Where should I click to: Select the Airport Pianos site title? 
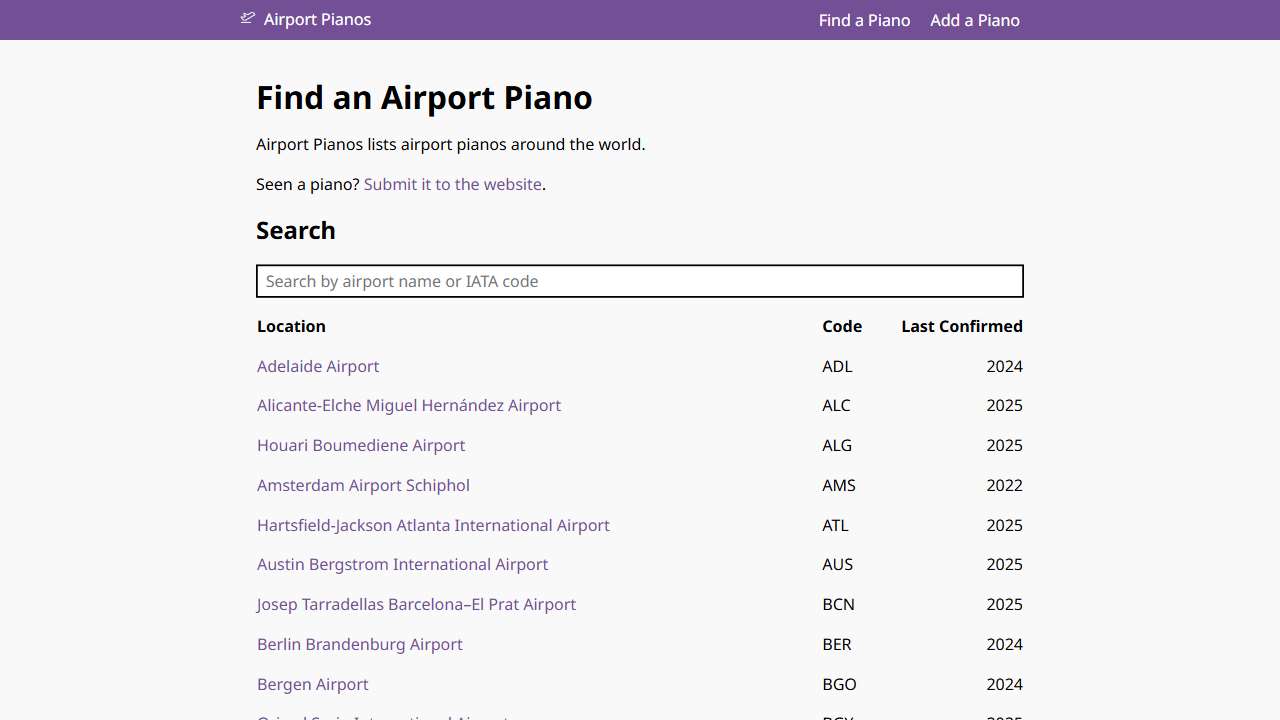tap(316, 19)
